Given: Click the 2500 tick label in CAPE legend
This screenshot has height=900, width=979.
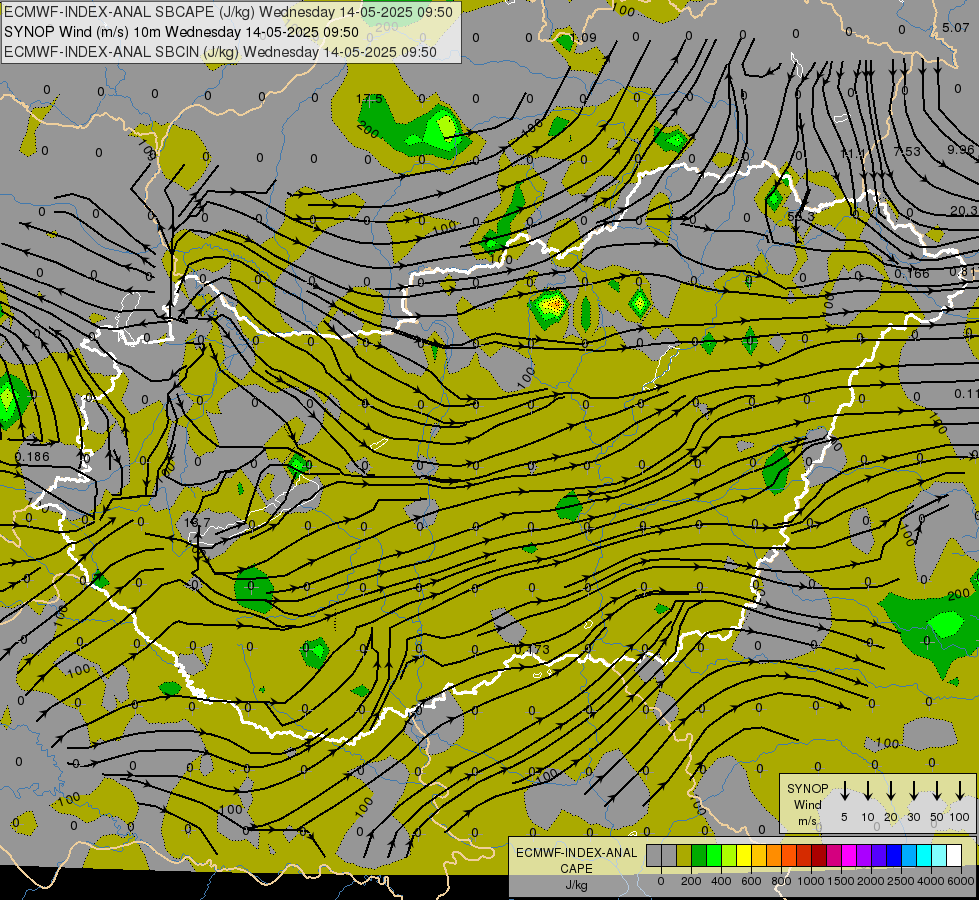Looking at the screenshot, I should (901, 881).
